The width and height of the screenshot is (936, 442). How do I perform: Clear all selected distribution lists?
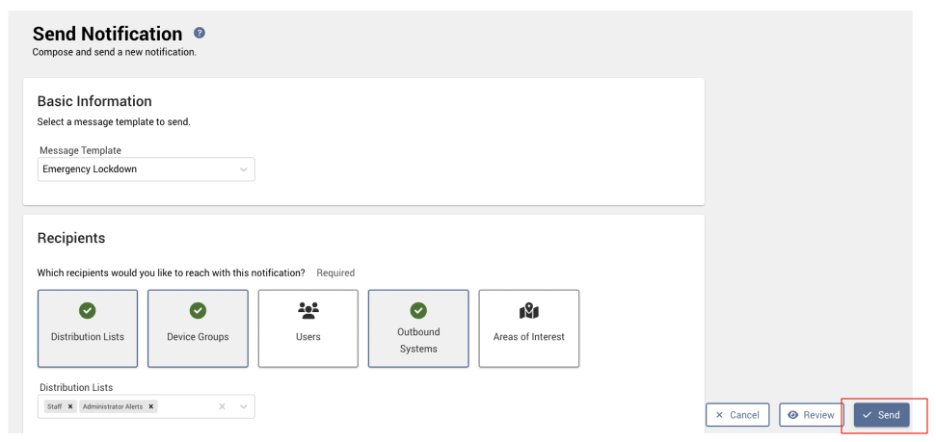tap(222, 407)
